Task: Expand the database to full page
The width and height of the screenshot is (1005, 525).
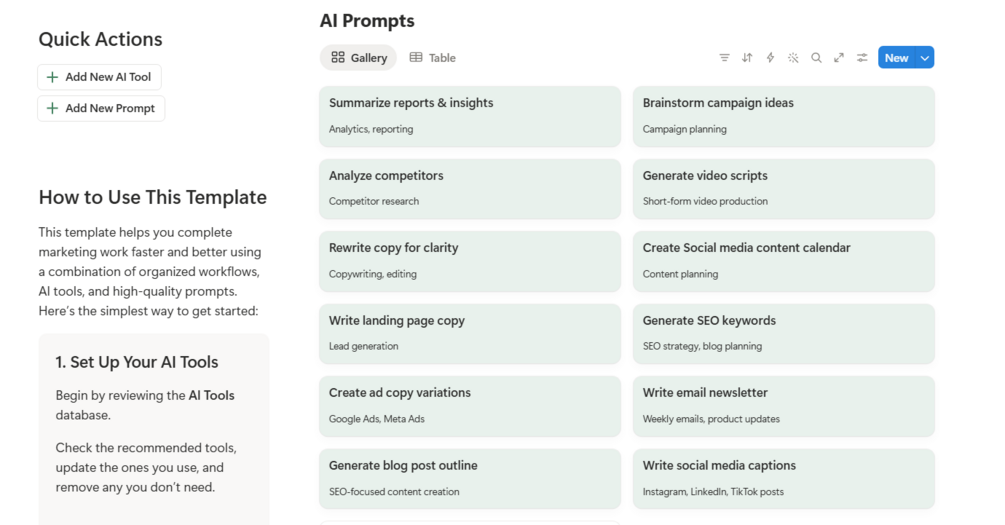Action: [x=839, y=58]
